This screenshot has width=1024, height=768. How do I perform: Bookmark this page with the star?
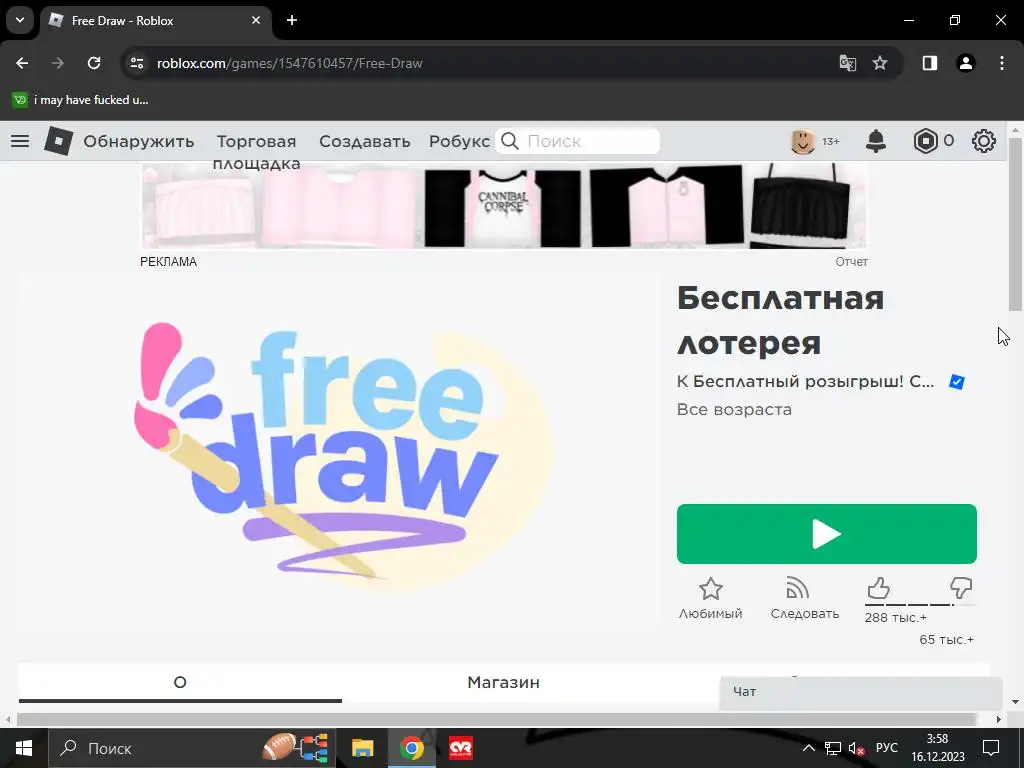[x=880, y=63]
